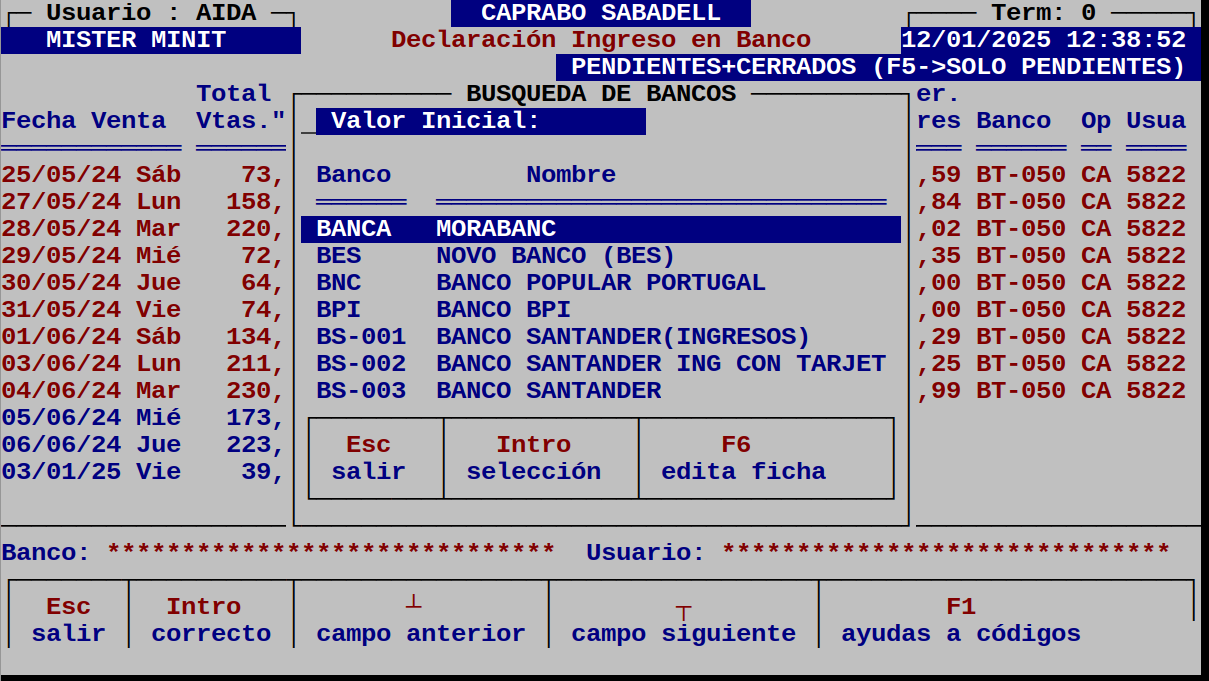Click the CAPRABO SABADELL header
Viewport: 1209px width, 681px height.
[x=602, y=13]
